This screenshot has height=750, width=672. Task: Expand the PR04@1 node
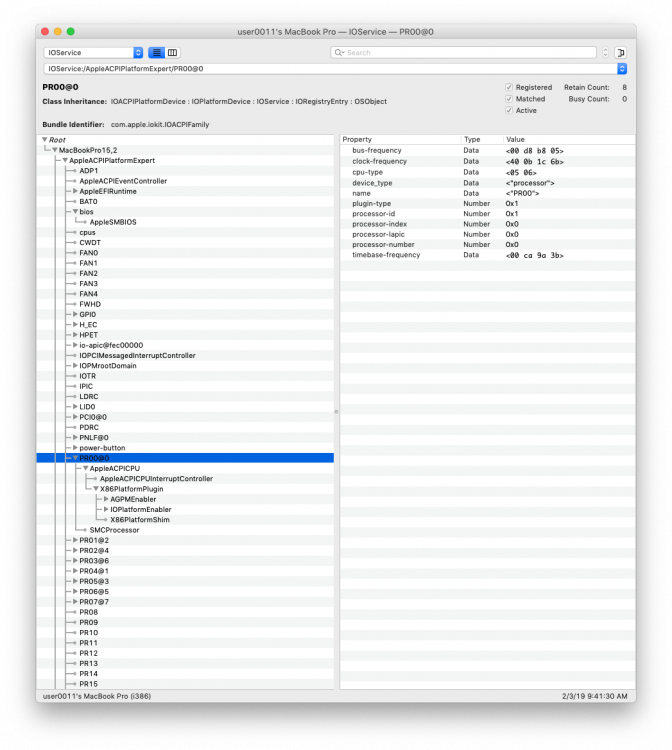[x=75, y=571]
